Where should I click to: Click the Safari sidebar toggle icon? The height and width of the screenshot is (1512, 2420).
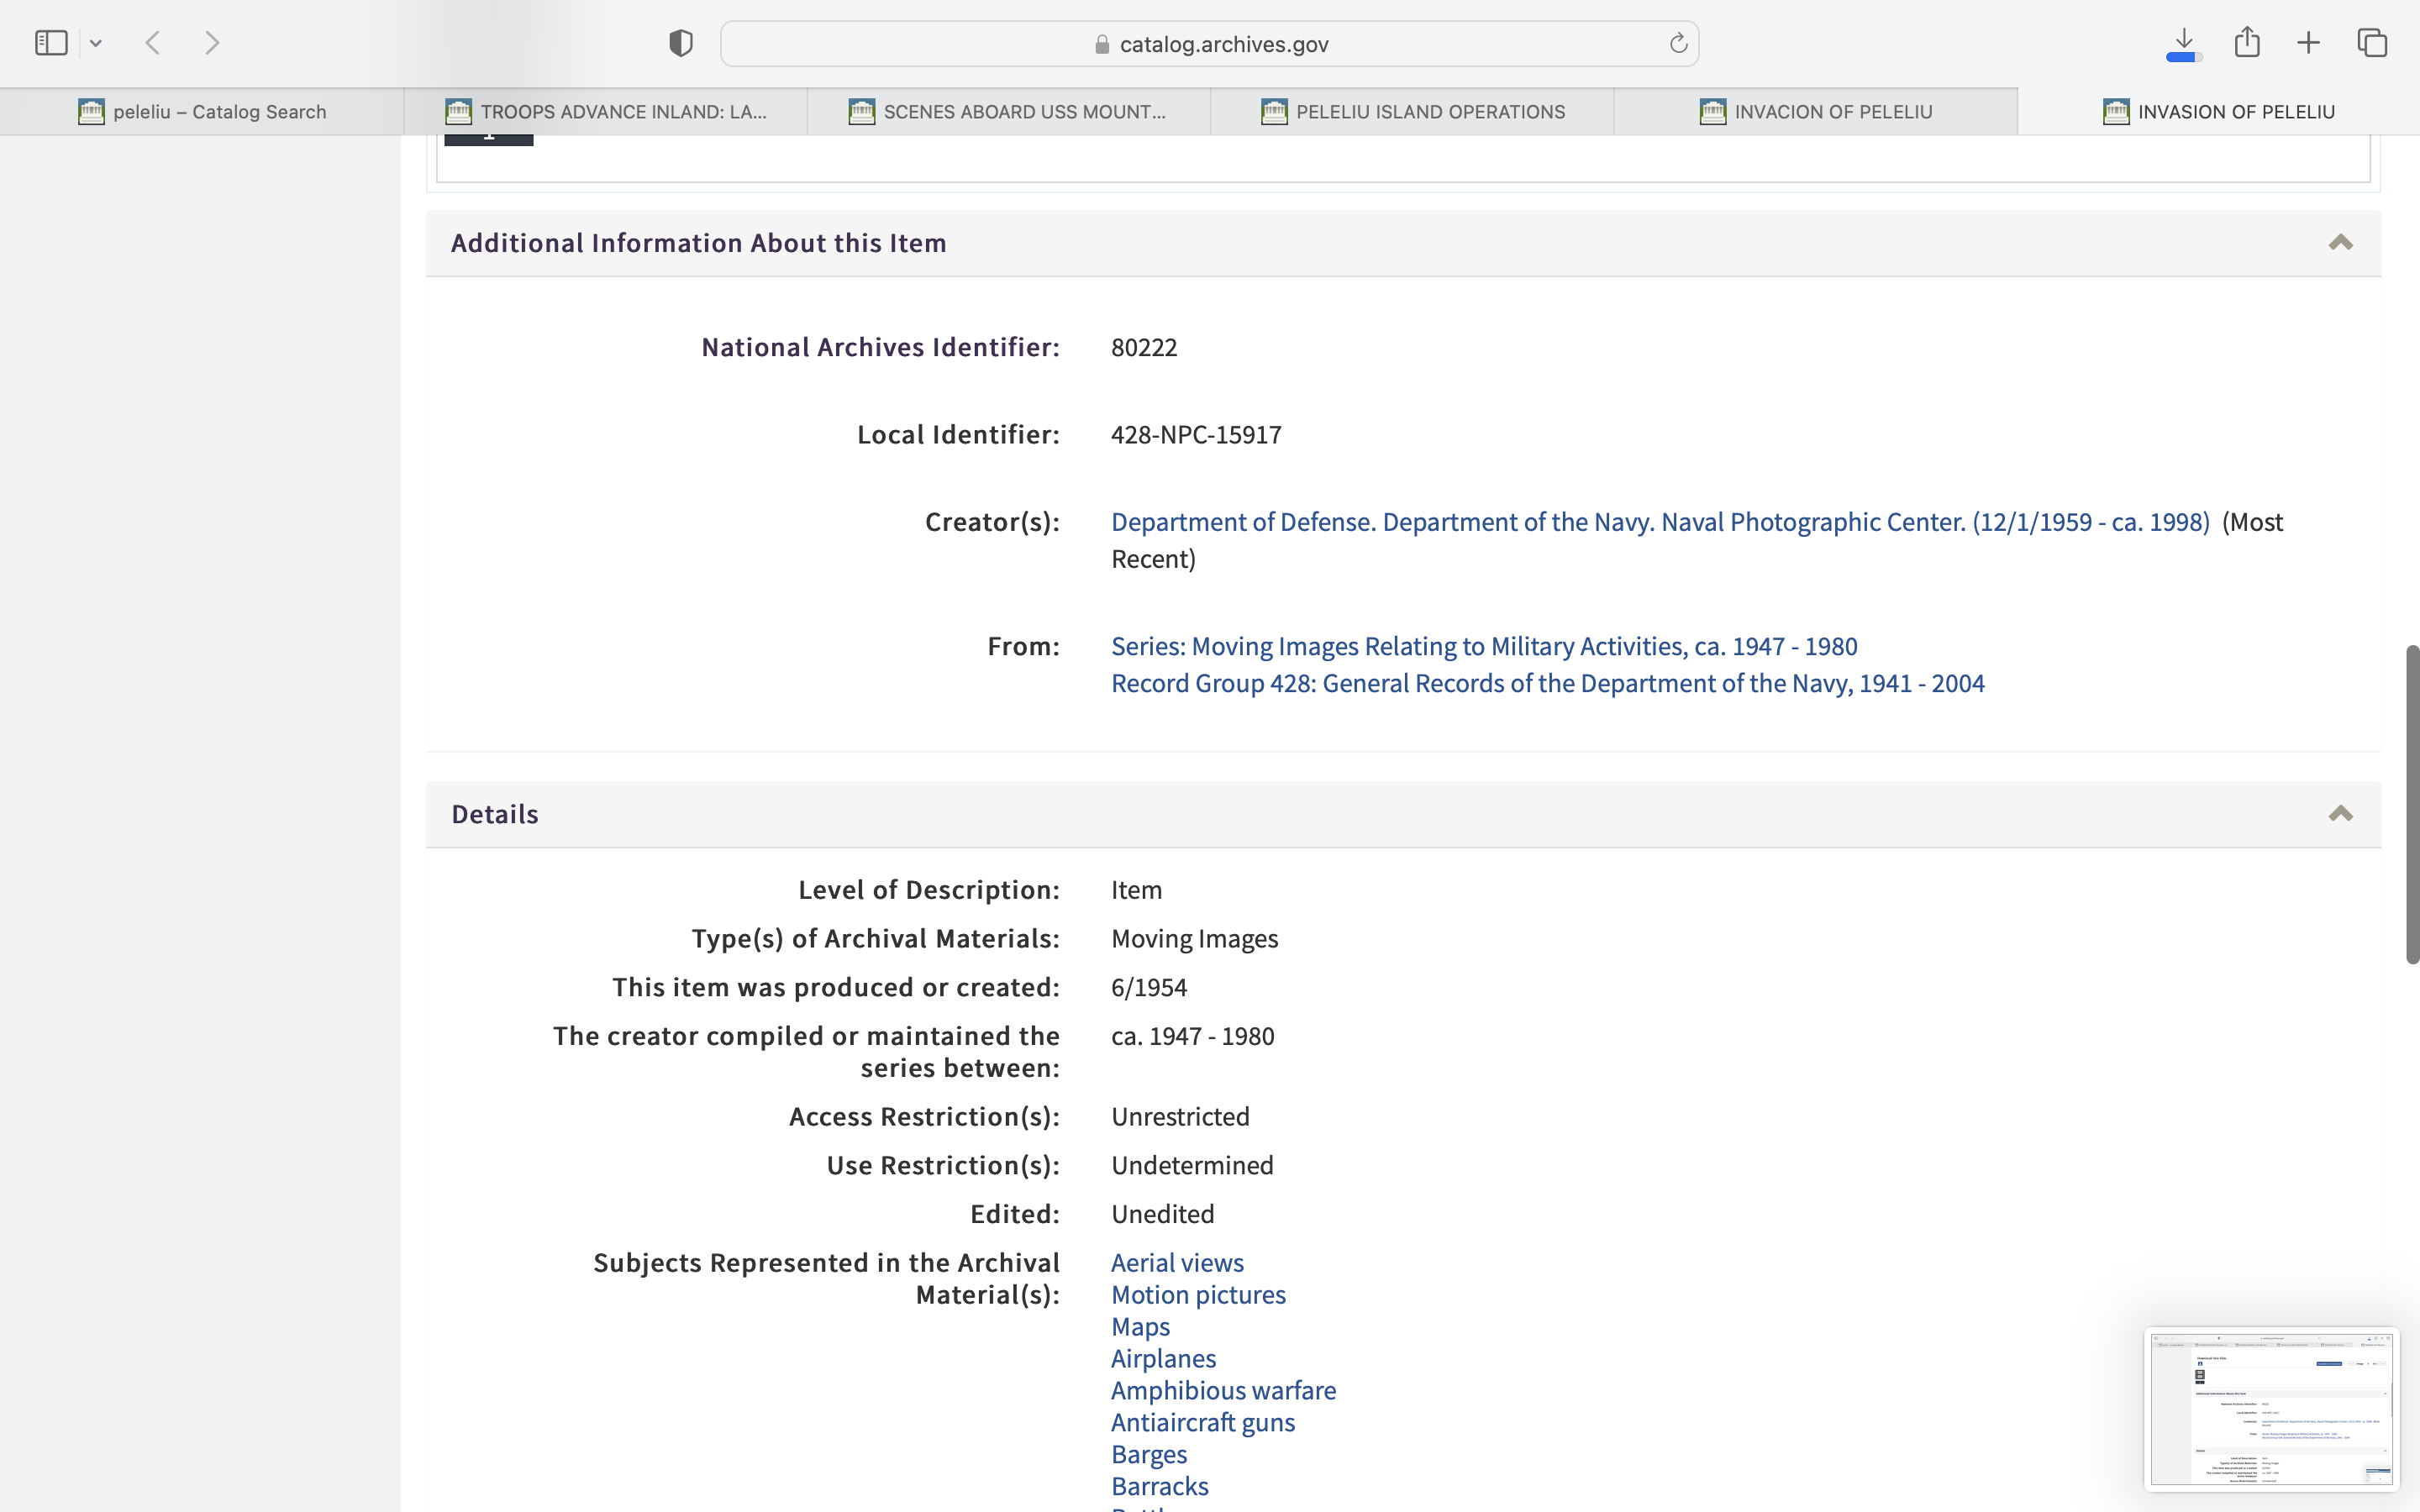pos(51,43)
